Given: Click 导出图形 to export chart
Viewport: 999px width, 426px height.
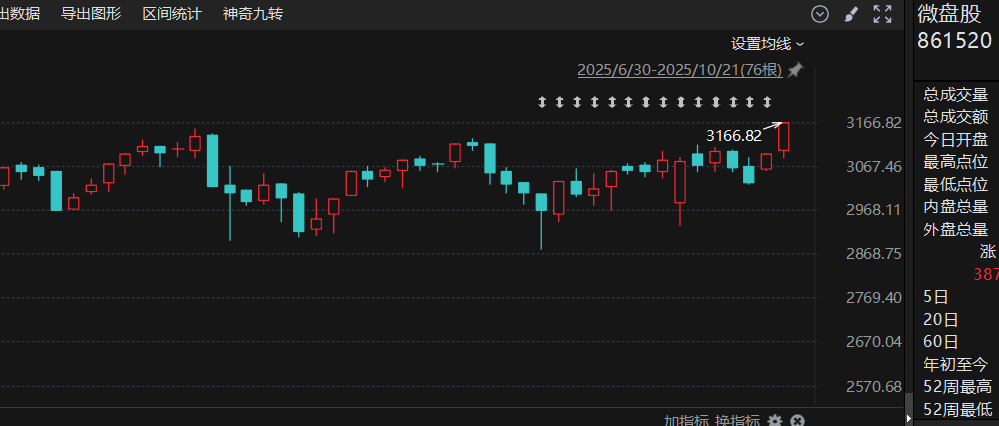Looking at the screenshot, I should [x=90, y=14].
